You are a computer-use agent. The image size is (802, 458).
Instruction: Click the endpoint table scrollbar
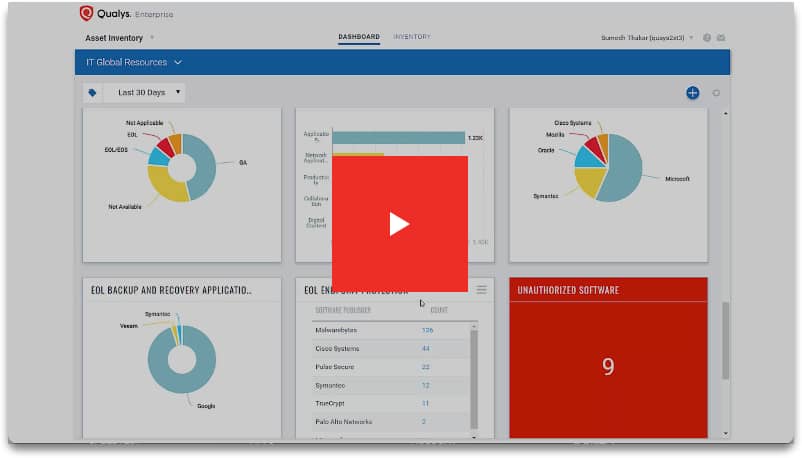[x=474, y=379]
